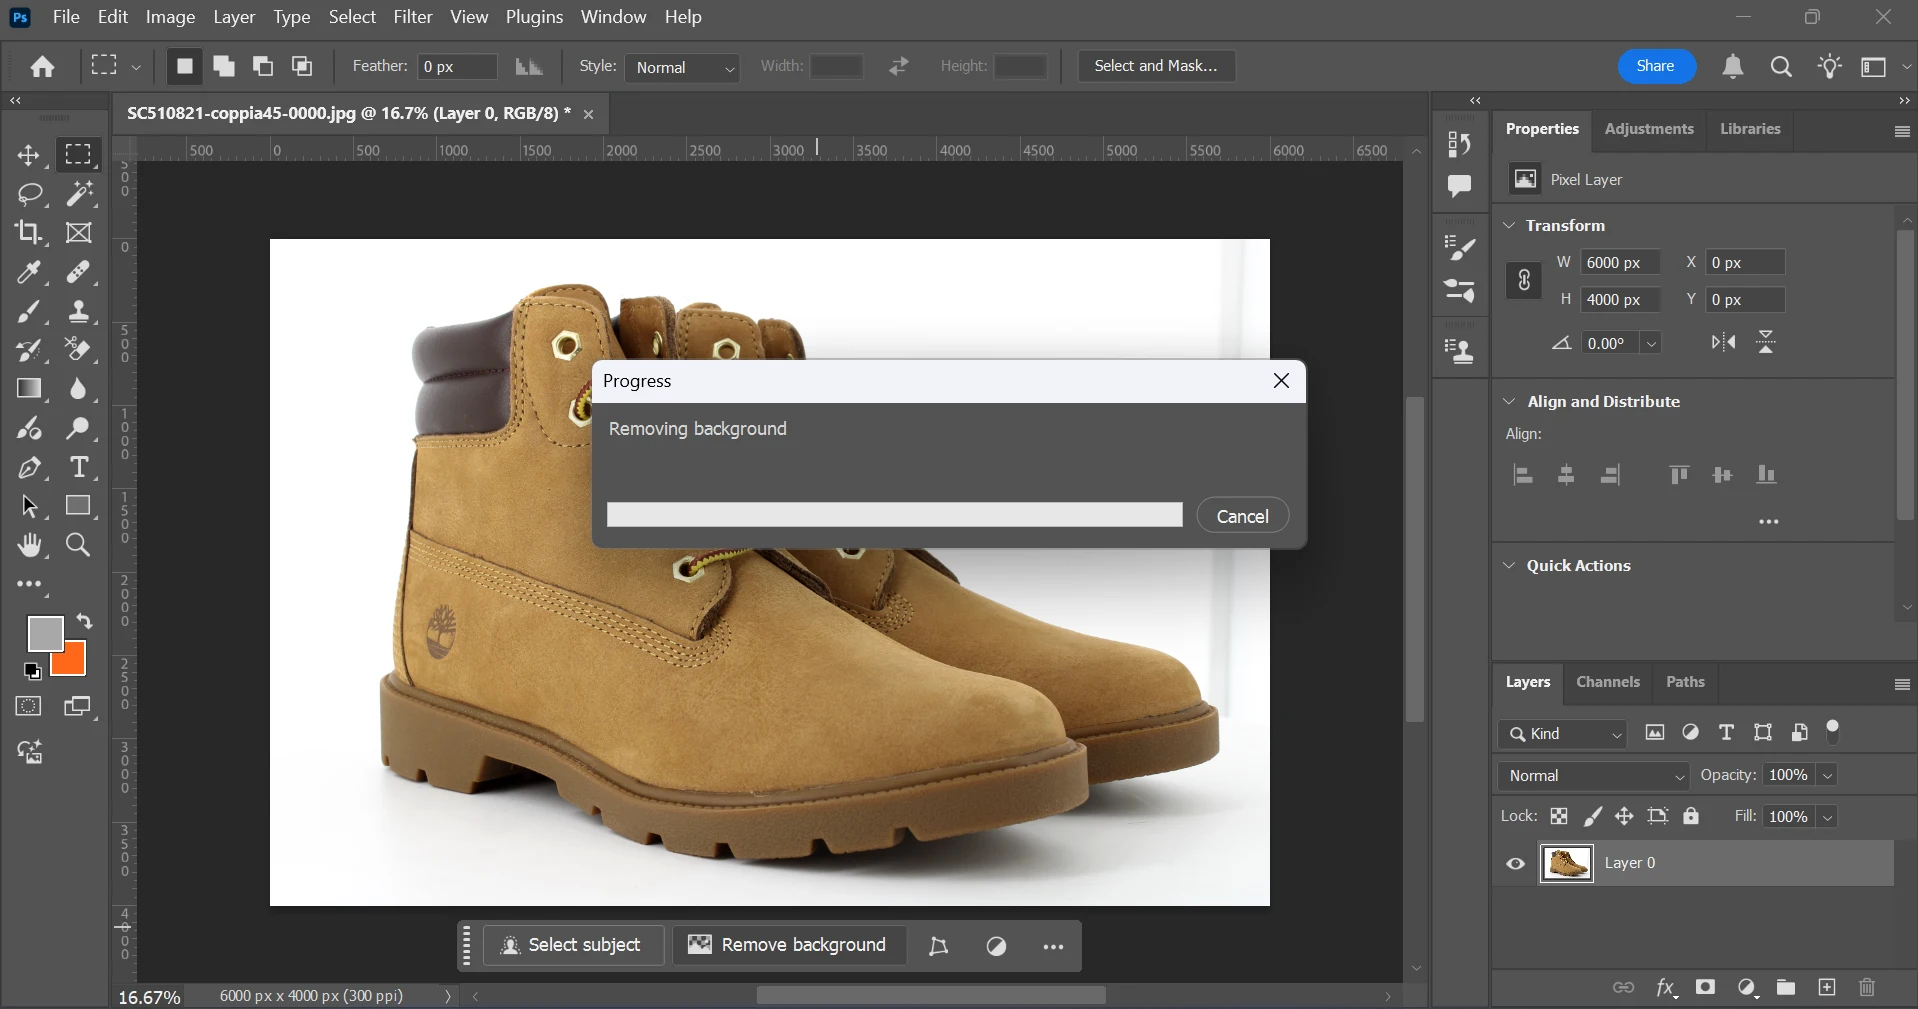Select the Blur tool
The width and height of the screenshot is (1918, 1009).
79,389
